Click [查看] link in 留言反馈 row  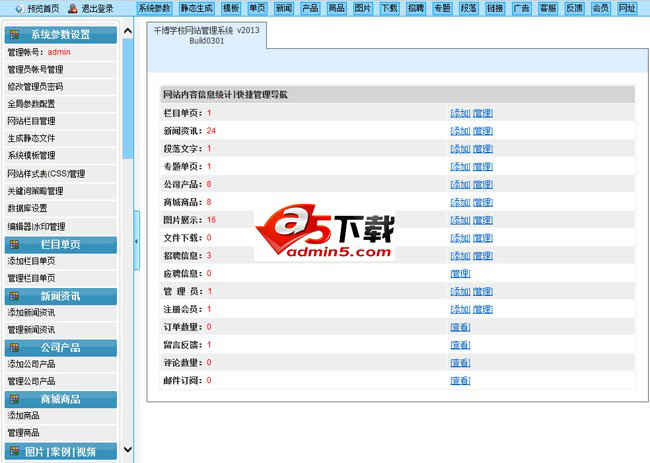[460, 345]
